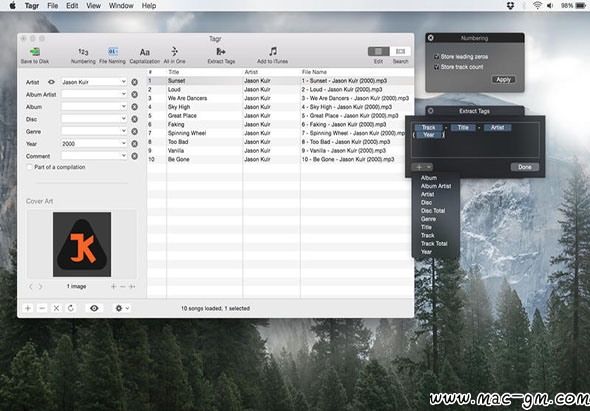Expand the Year dropdown
The image size is (590, 411).
pos(123,143)
